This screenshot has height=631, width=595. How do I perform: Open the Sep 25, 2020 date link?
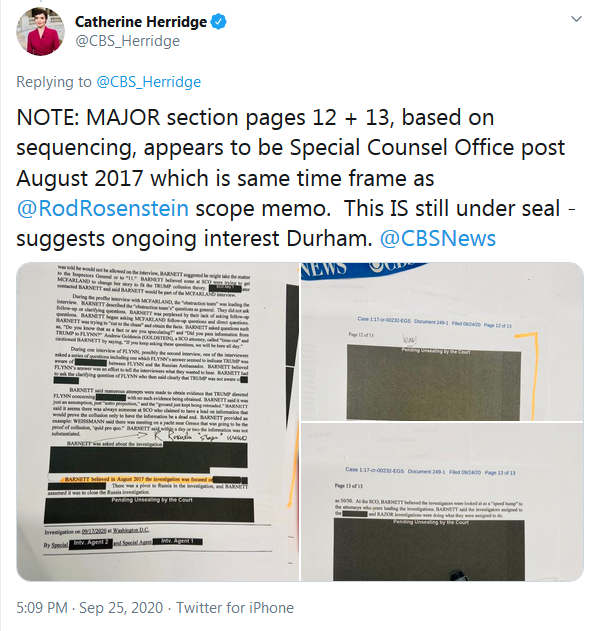121,608
